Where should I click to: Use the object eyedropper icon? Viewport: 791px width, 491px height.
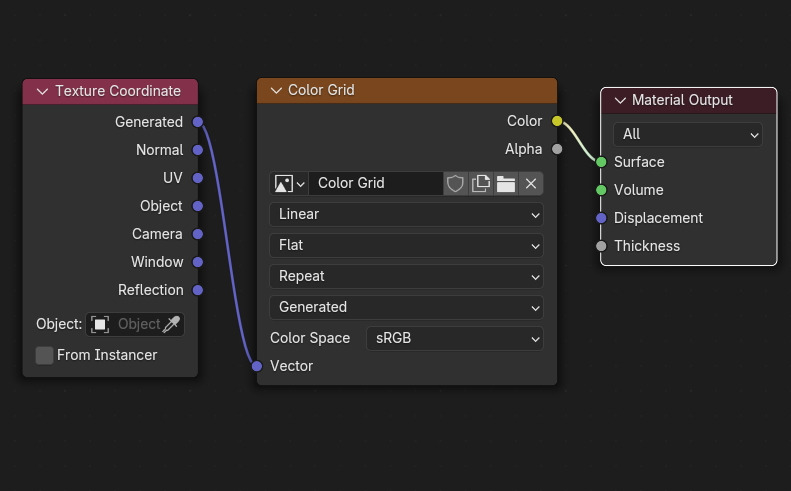(171, 324)
